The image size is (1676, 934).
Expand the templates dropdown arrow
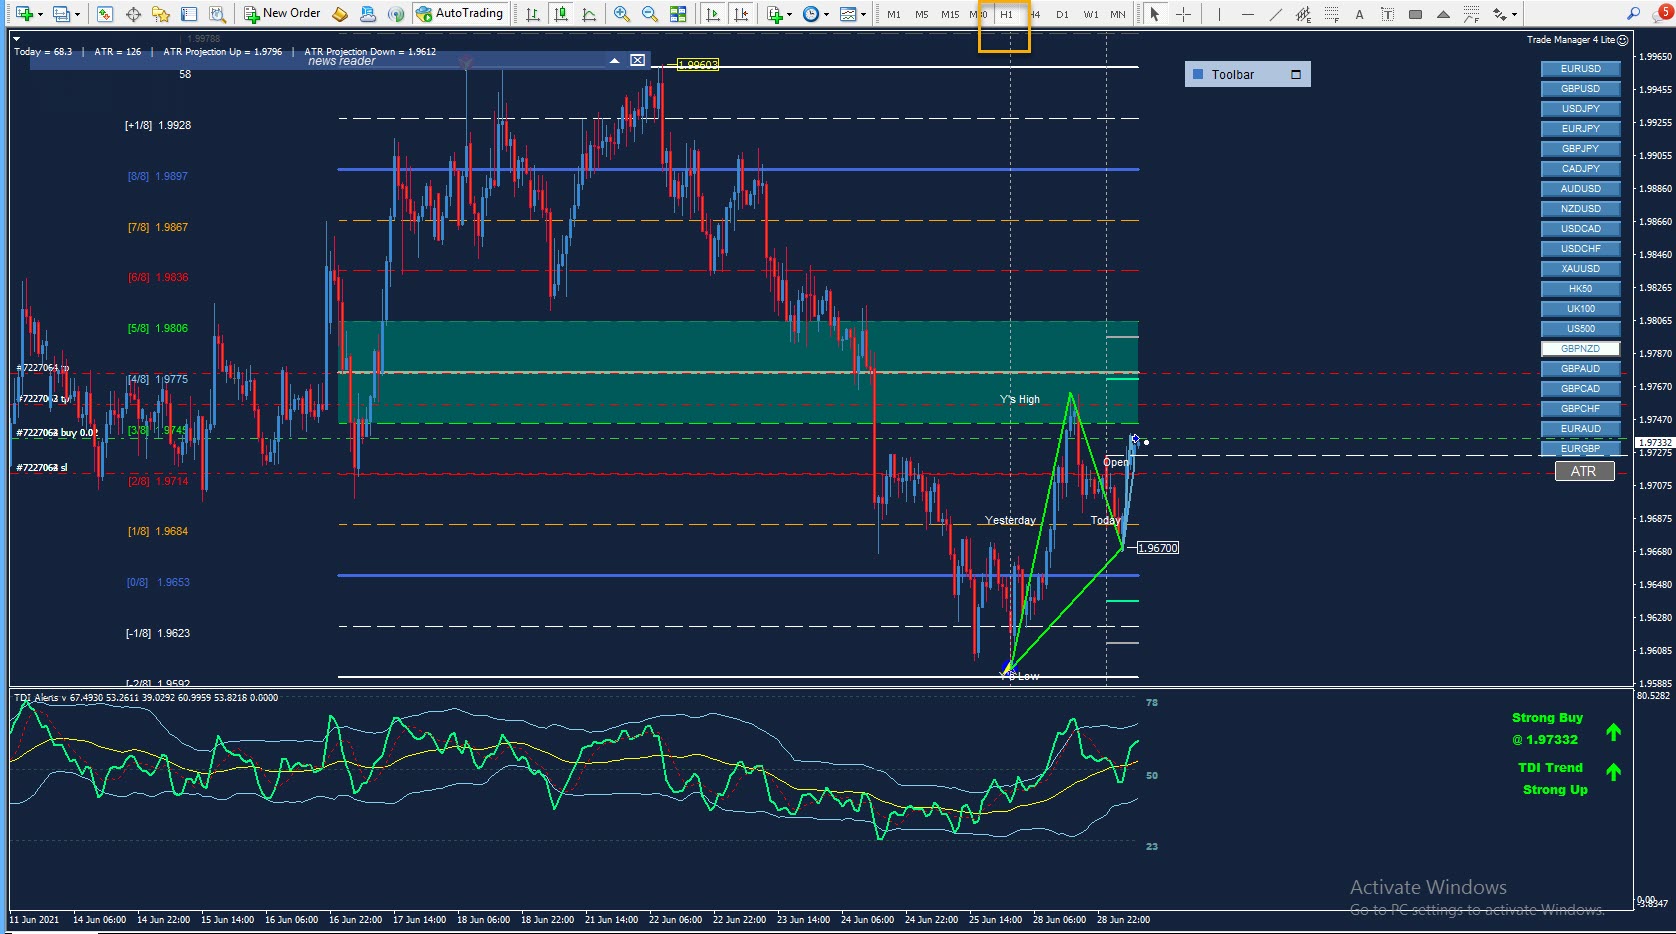click(863, 14)
